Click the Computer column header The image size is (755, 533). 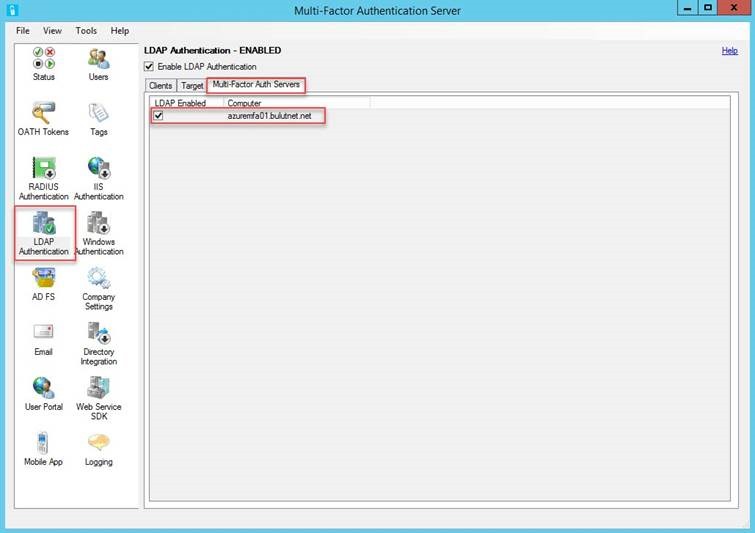pos(297,103)
